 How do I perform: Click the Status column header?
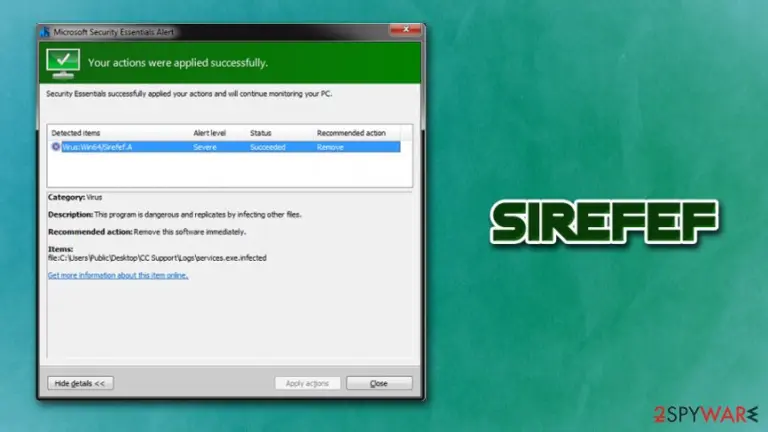click(260, 133)
